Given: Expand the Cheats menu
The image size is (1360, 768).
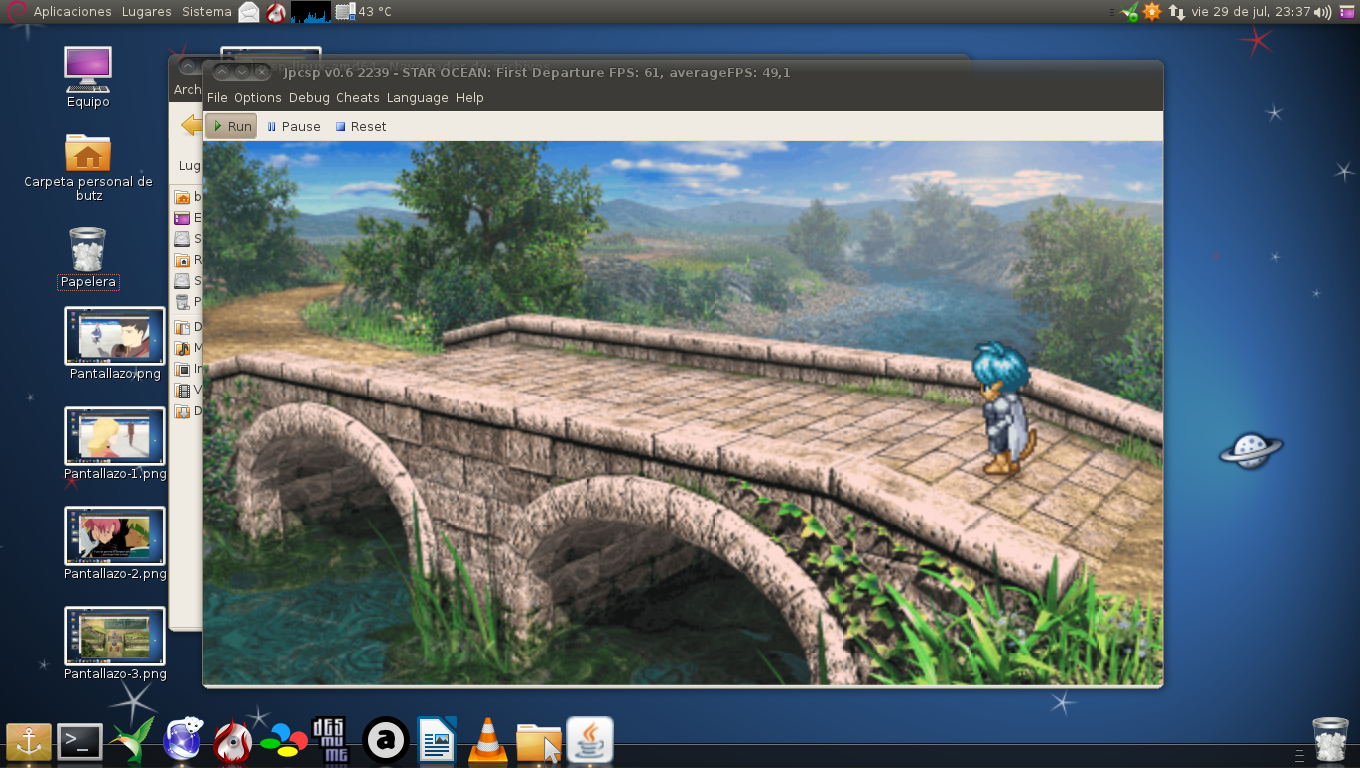Looking at the screenshot, I should [x=357, y=98].
